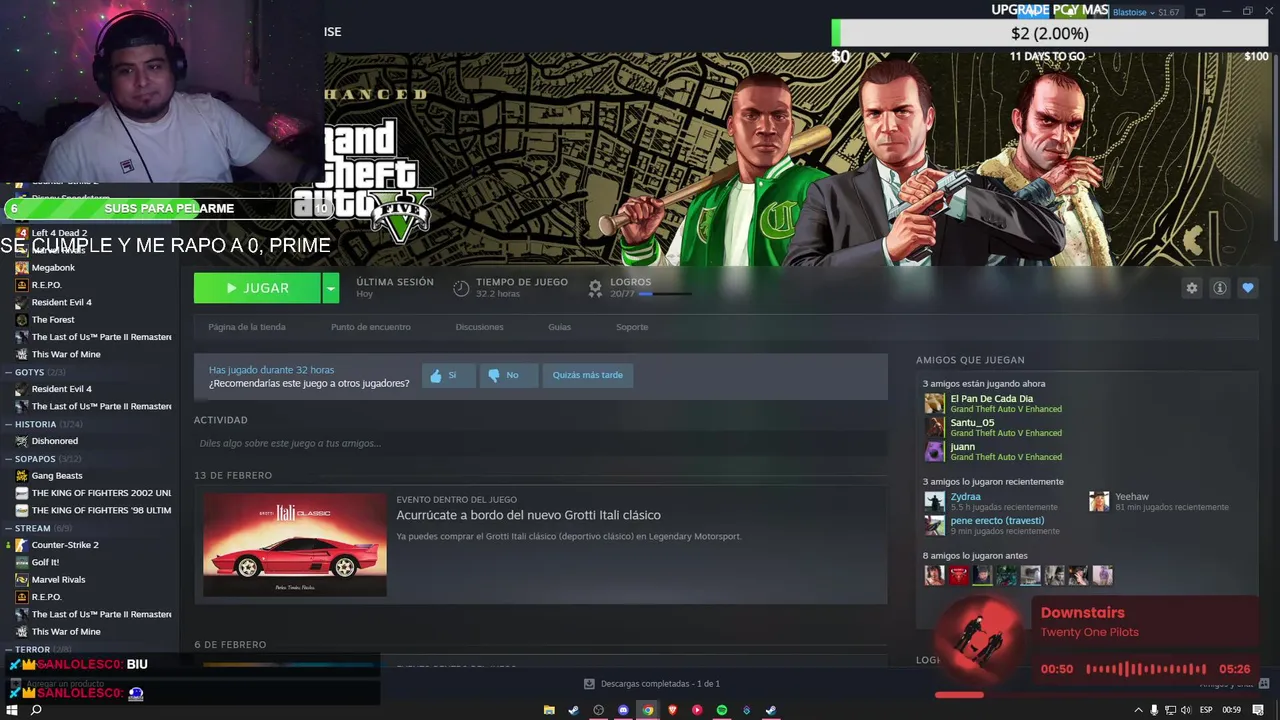Click friend juann's avatar
1280x720 pixels.
[934, 451]
